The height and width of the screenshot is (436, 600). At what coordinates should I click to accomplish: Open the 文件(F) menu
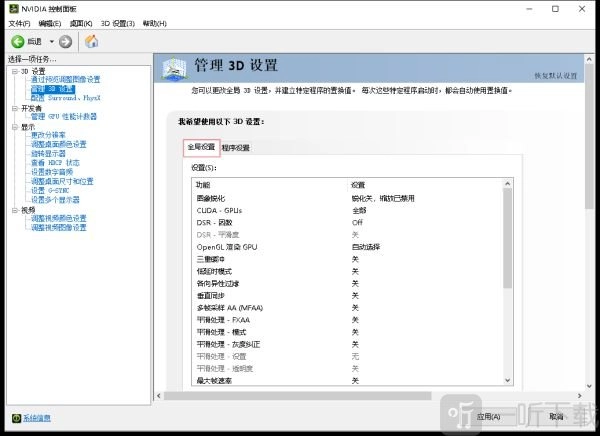pyautogui.click(x=19, y=23)
